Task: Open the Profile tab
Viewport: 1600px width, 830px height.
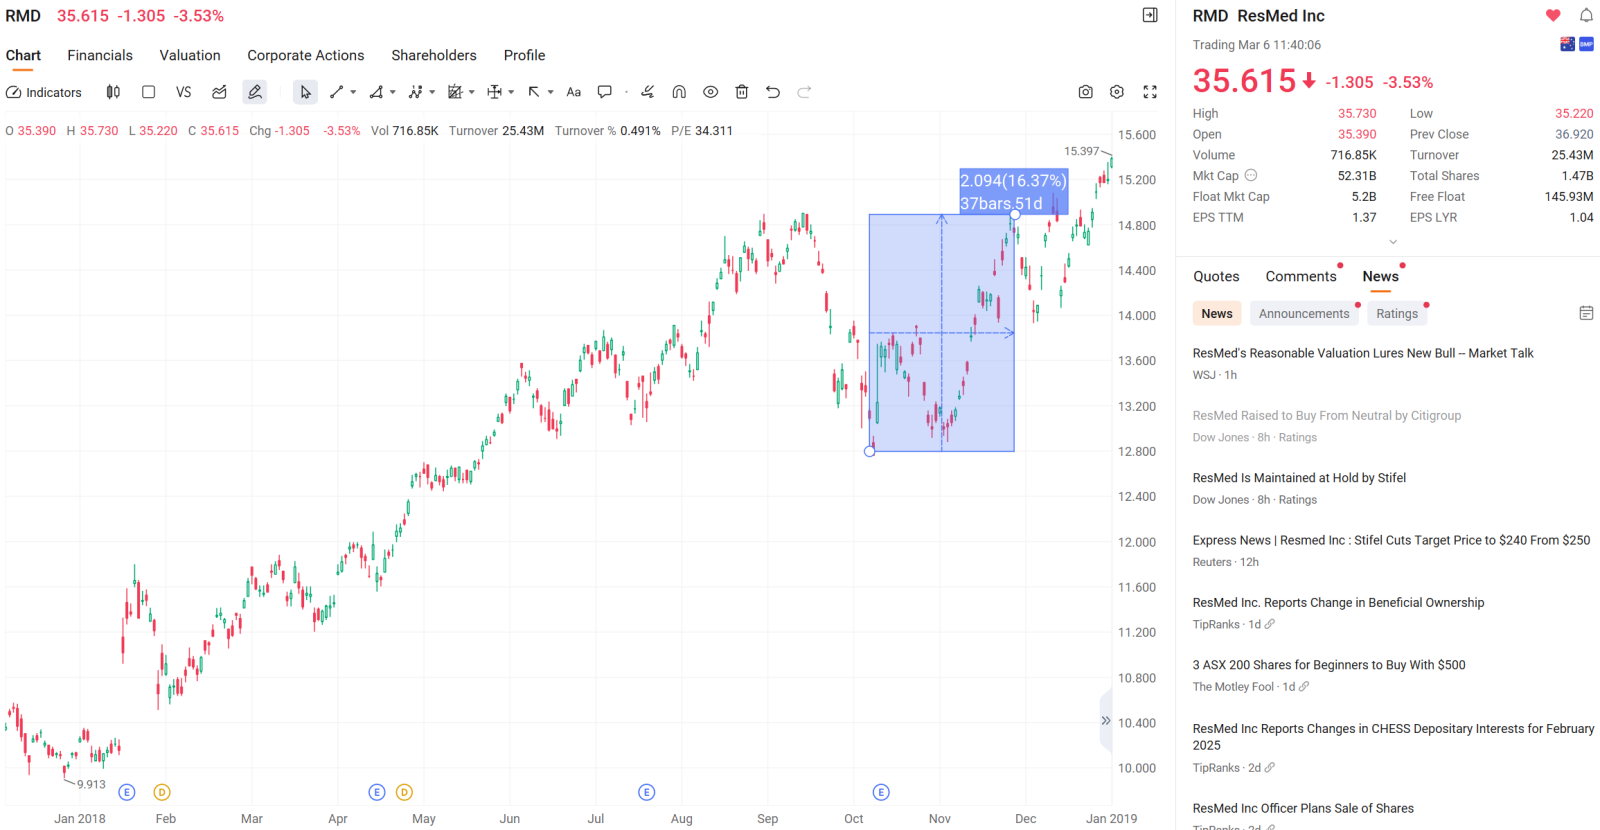Action: tap(524, 55)
